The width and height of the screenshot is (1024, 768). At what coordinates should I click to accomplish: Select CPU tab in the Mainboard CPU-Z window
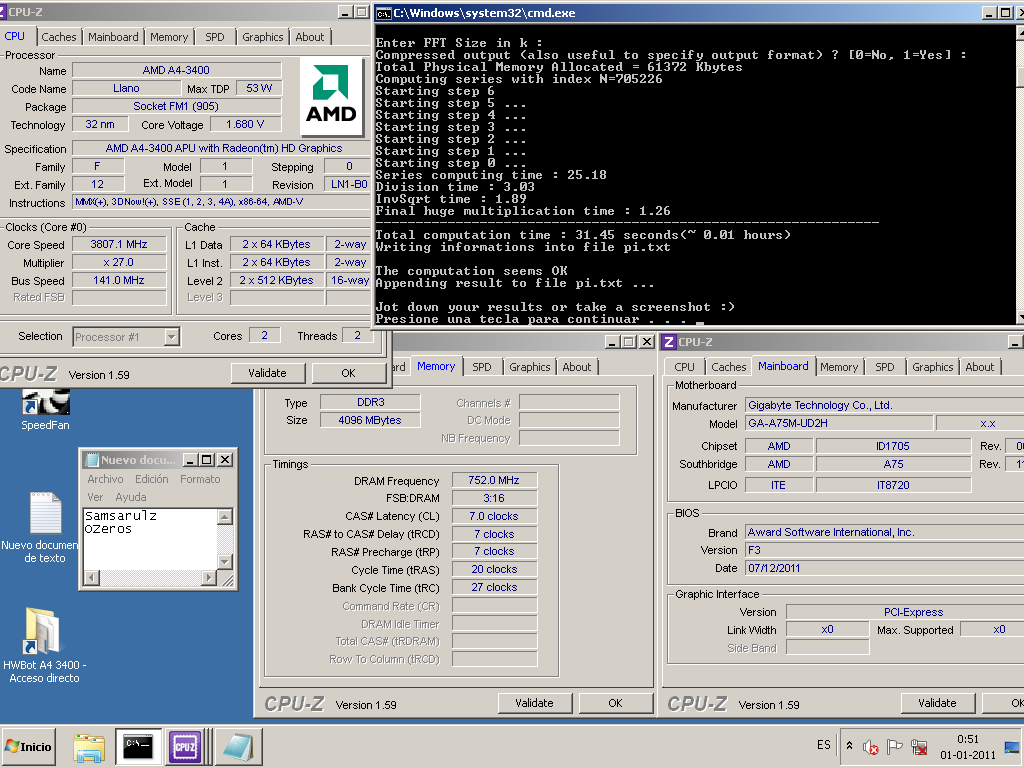click(684, 367)
